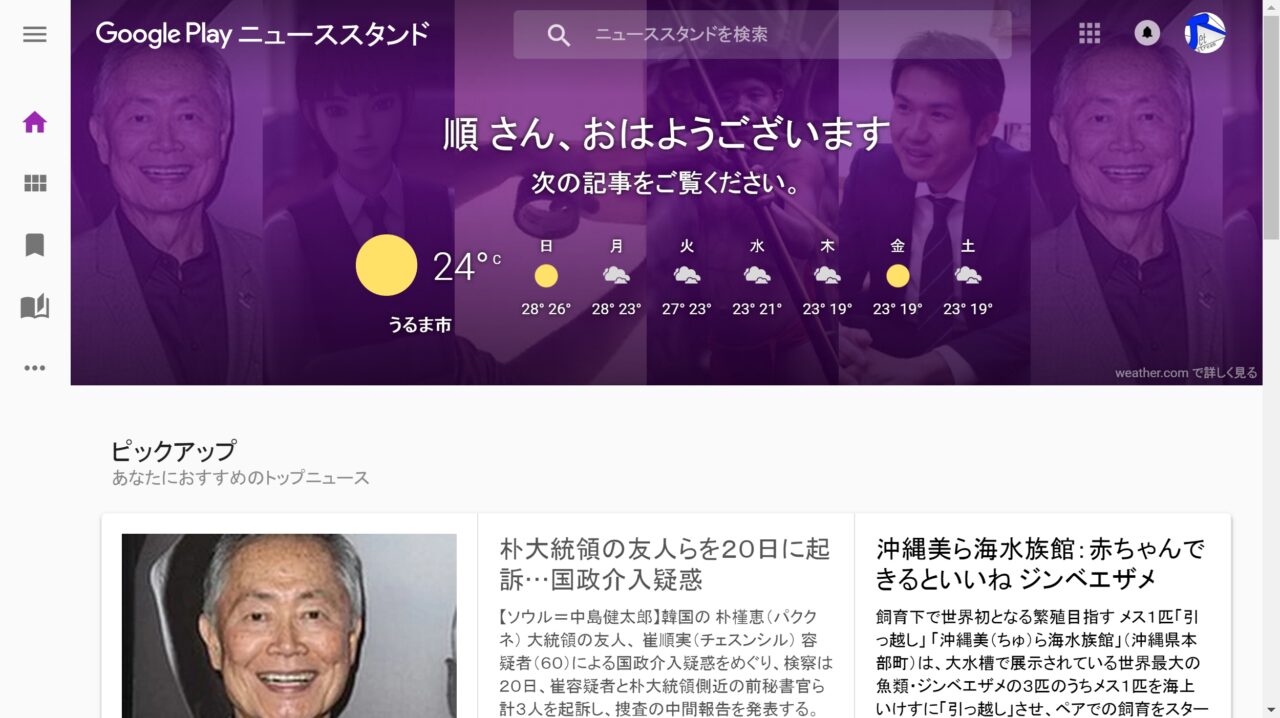
Task: Go to the Home sidebar icon
Action: coord(35,123)
